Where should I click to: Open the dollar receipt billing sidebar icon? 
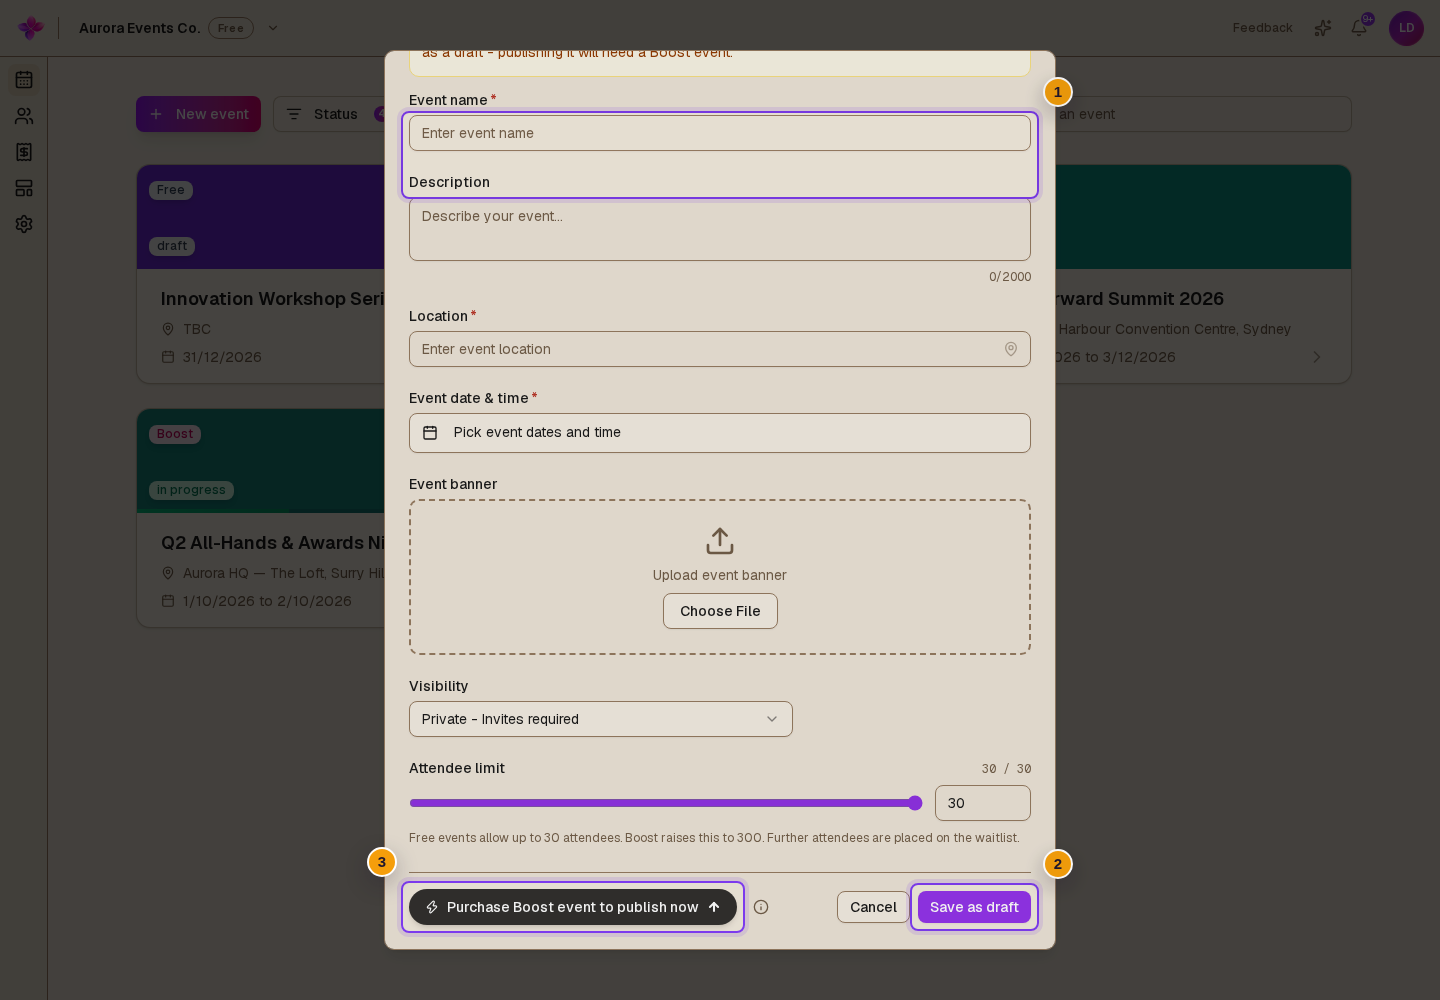coord(24,152)
